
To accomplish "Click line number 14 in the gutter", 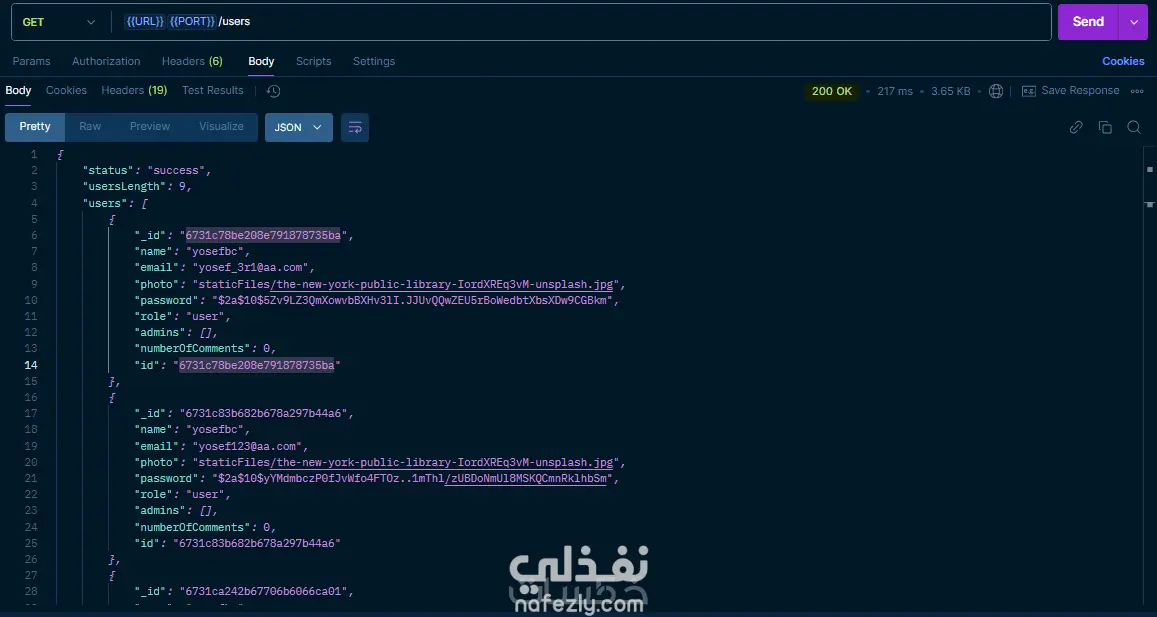I will tap(31, 365).
